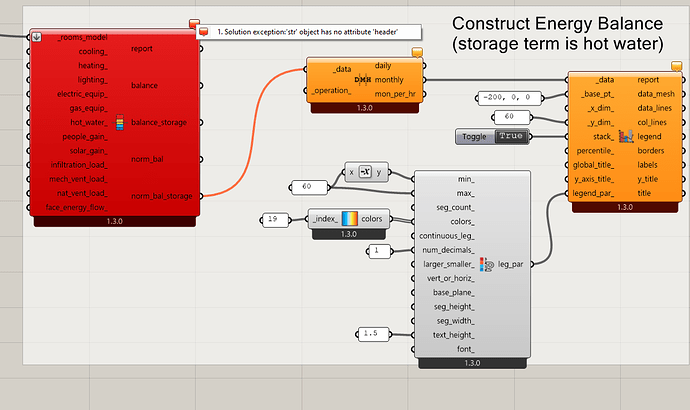The image size is (690, 410).
Task: Click the energy balance component icon
Action: click(x=121, y=123)
